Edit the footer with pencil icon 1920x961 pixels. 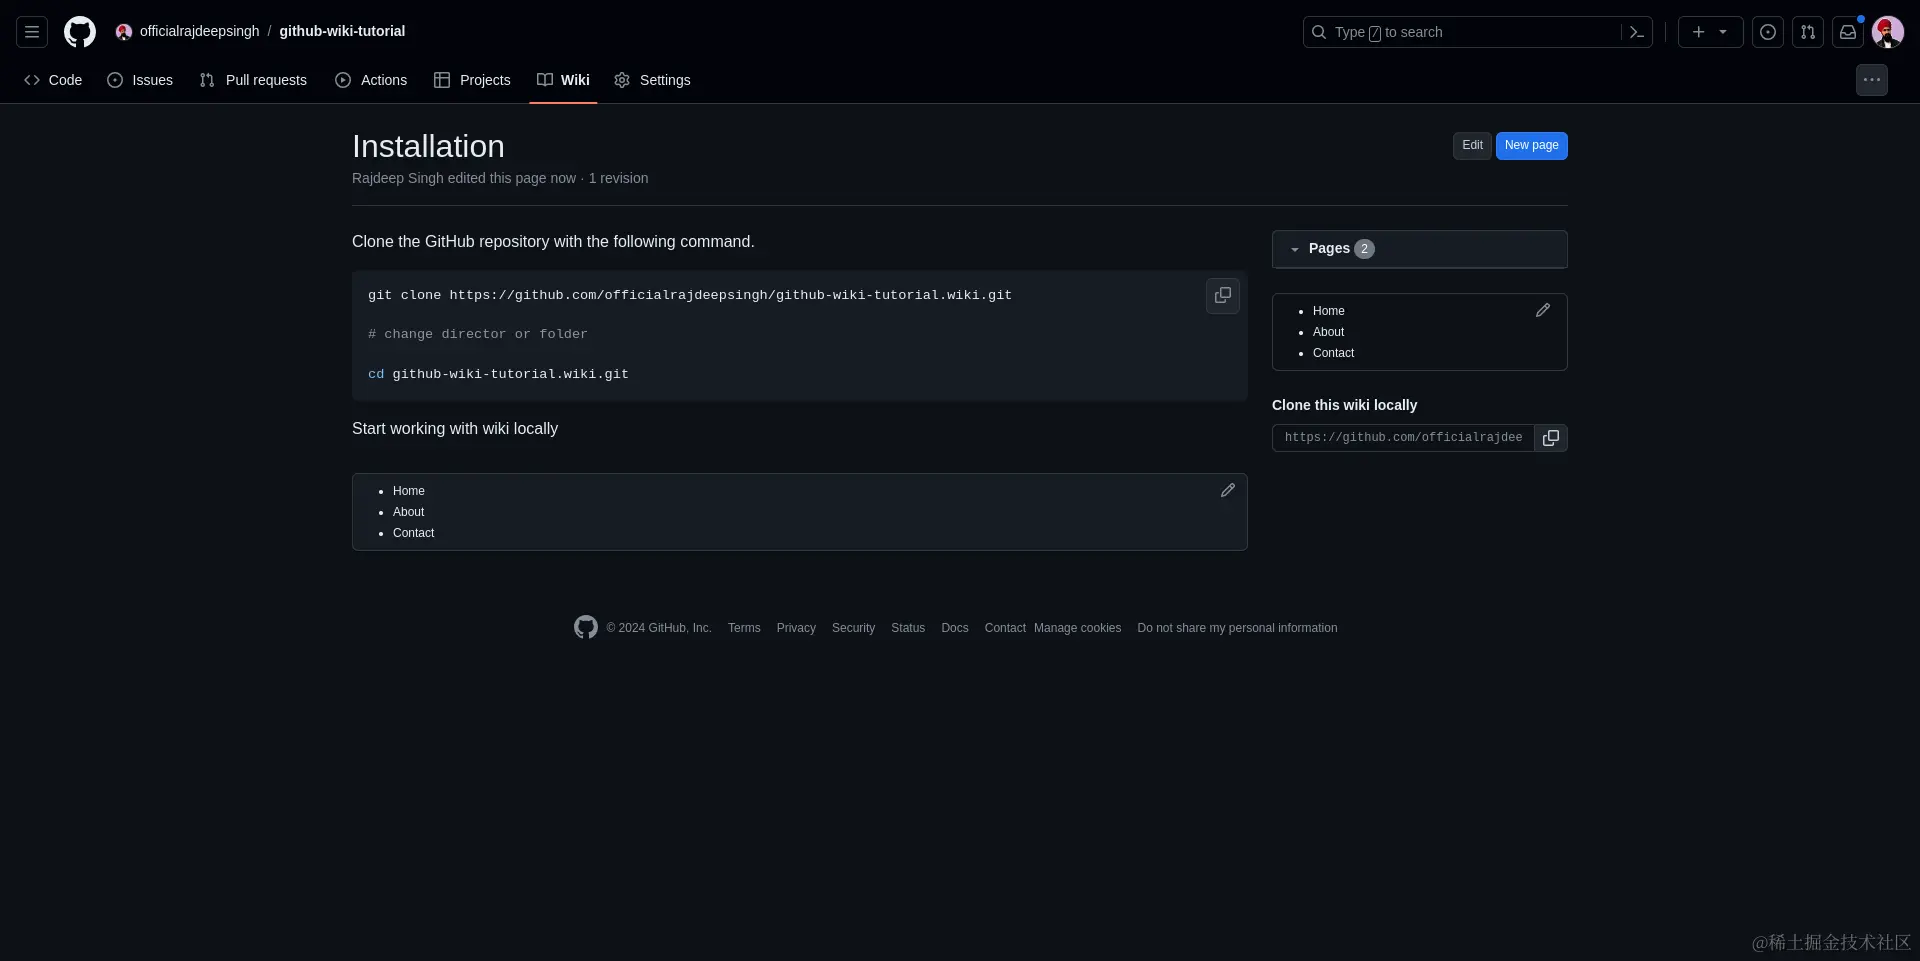point(1228,491)
